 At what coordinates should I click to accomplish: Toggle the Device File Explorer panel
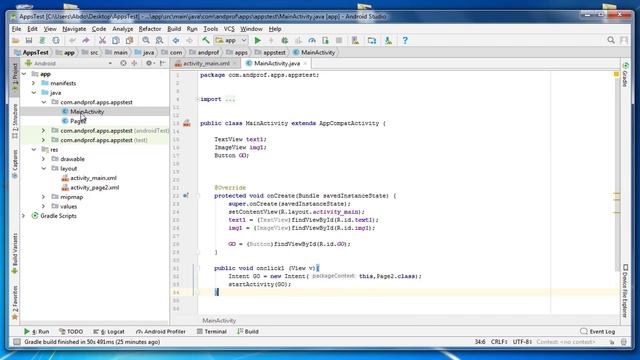tap(625, 291)
